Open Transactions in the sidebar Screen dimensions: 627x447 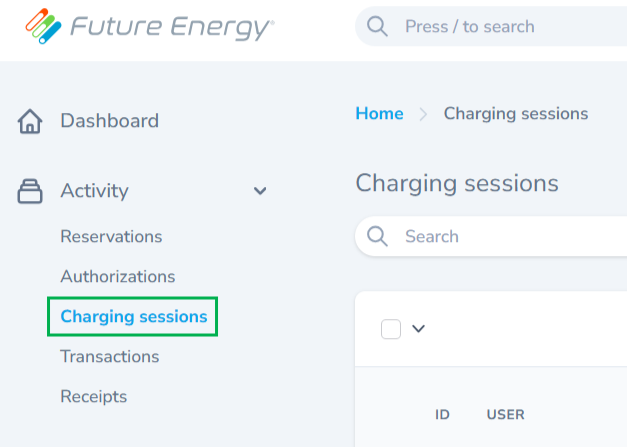coord(110,356)
